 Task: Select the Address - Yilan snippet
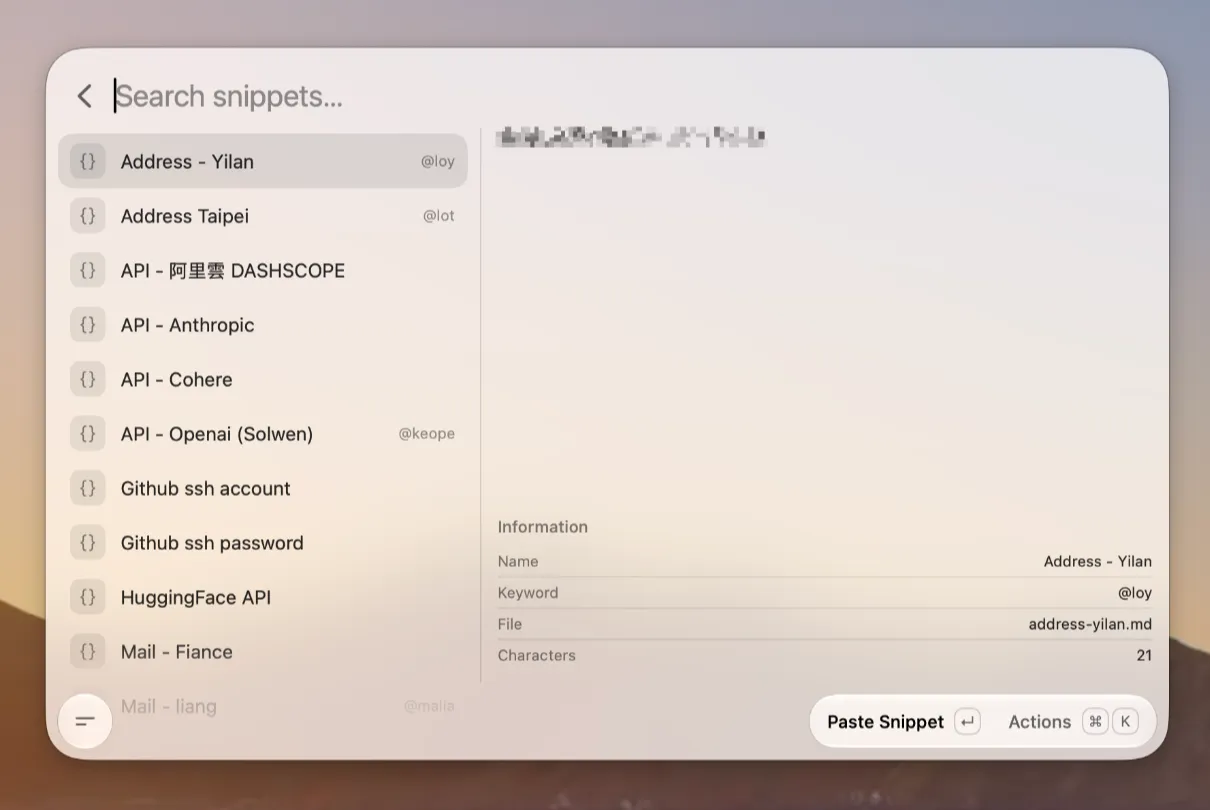tap(263, 161)
